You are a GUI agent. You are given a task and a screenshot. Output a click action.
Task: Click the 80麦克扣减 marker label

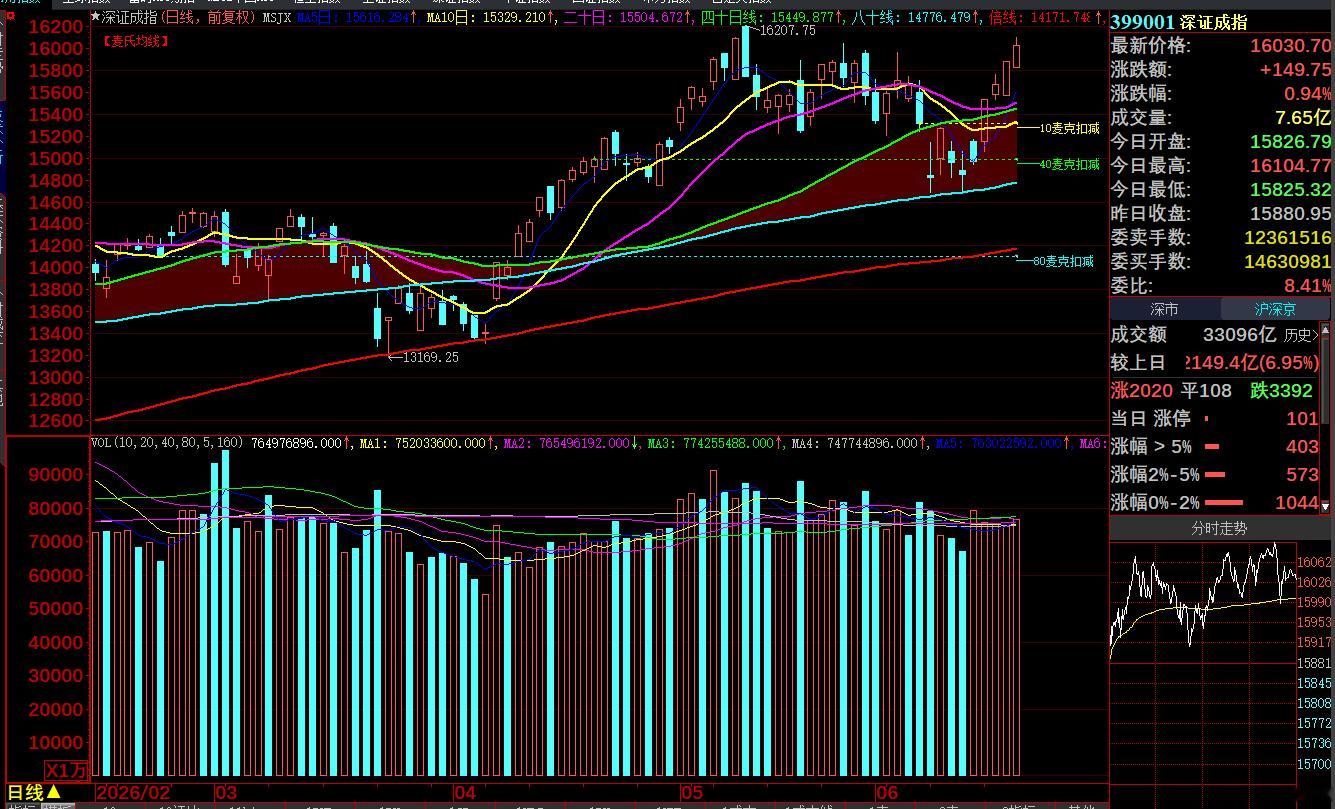pos(1063,261)
